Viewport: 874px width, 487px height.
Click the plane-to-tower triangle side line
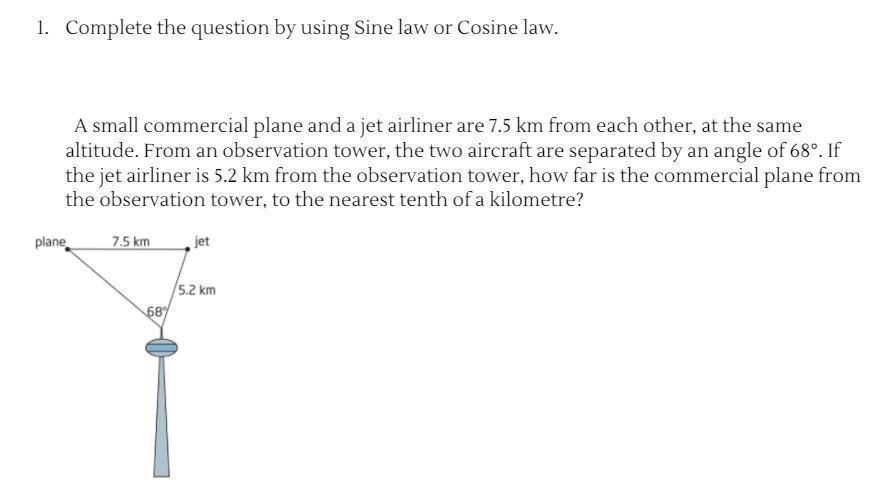(x=114, y=288)
